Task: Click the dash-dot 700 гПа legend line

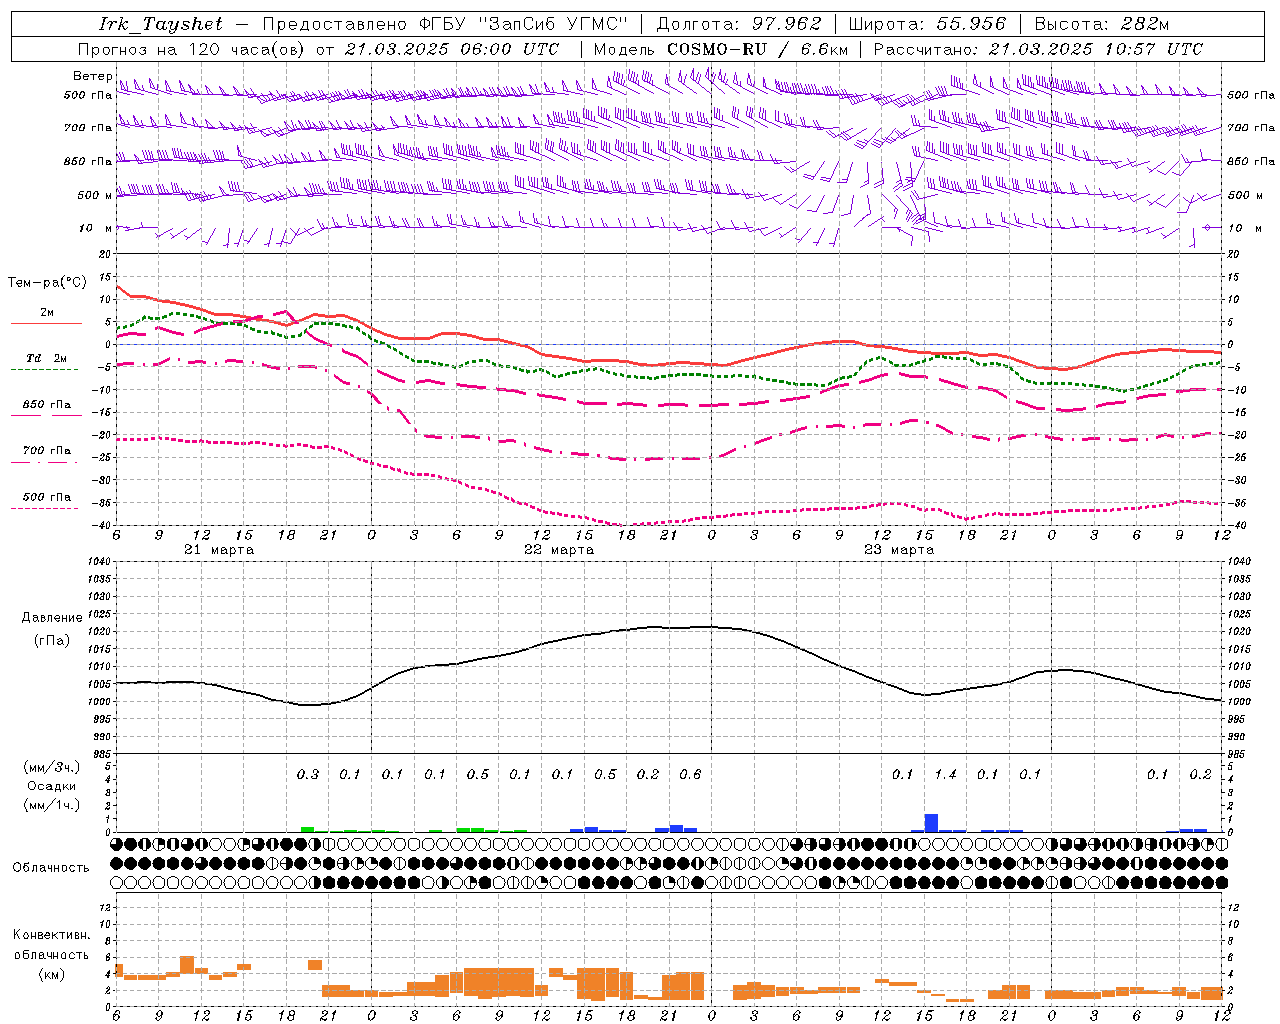Action: pyautogui.click(x=45, y=462)
